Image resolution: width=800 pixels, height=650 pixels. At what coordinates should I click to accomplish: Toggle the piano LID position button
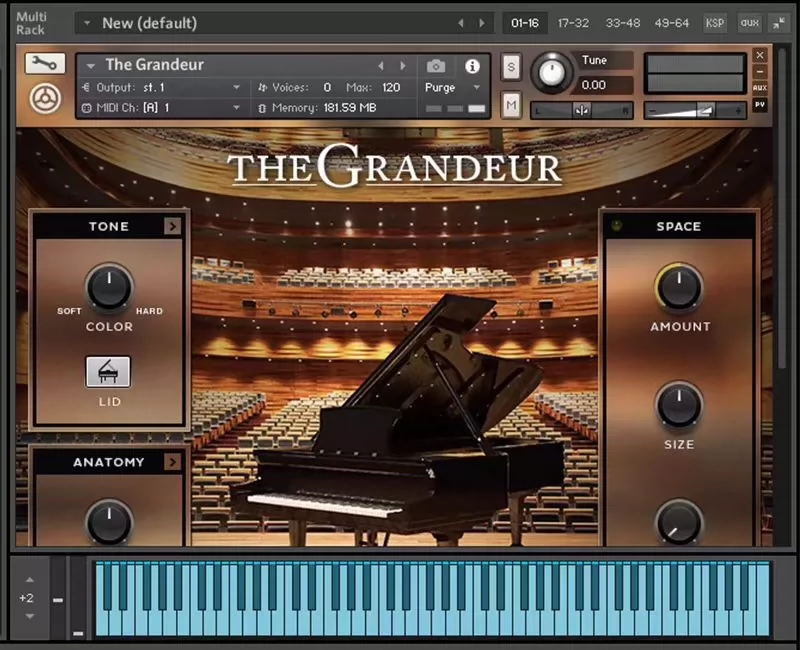click(108, 372)
